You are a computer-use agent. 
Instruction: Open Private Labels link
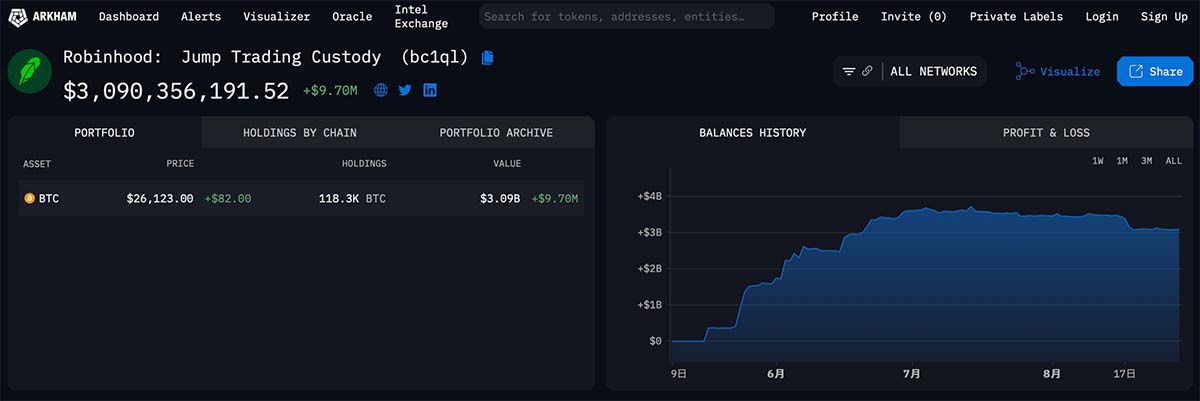point(1016,17)
